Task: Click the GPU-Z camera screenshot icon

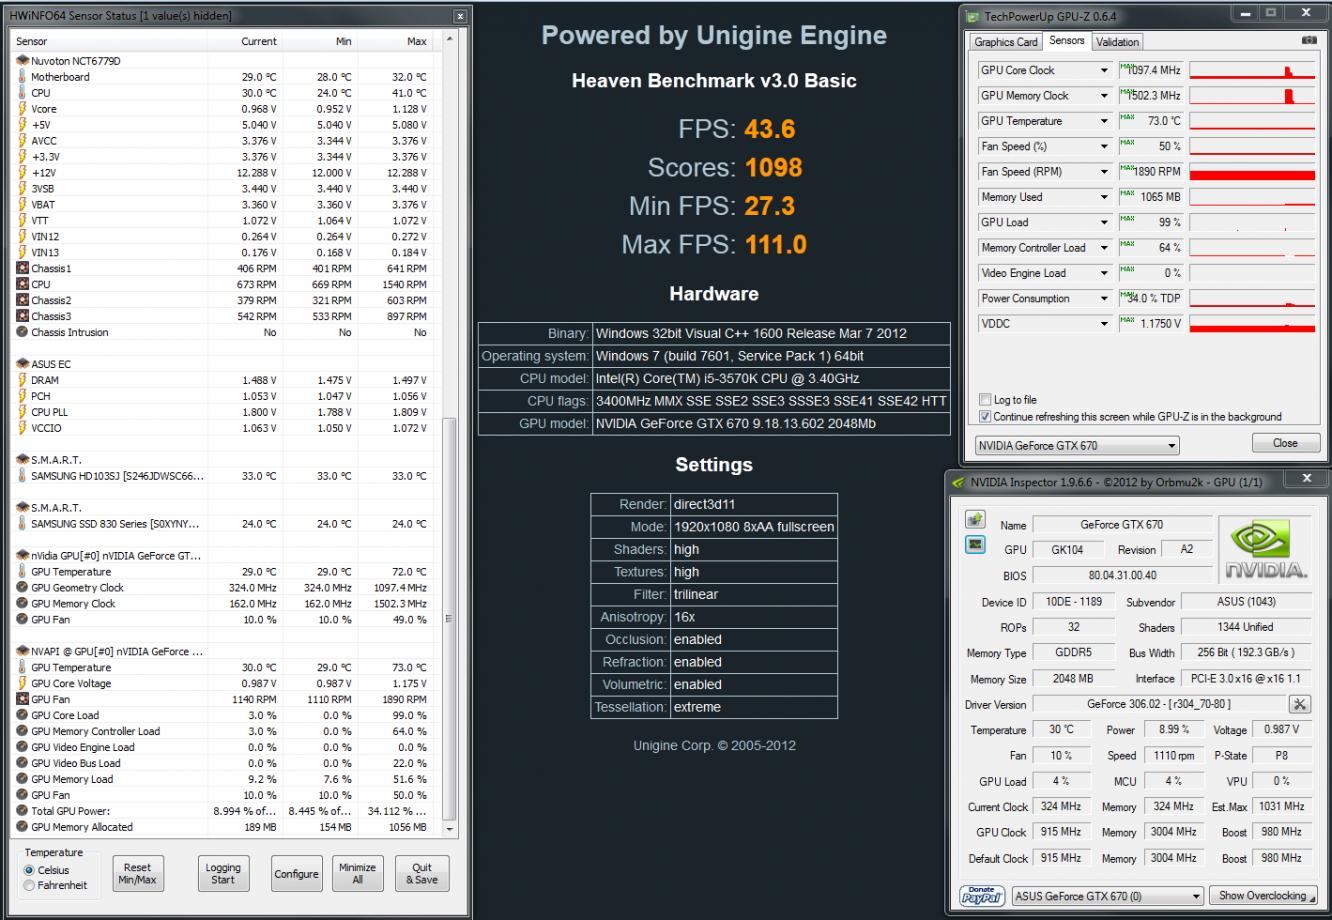Action: tap(1308, 41)
